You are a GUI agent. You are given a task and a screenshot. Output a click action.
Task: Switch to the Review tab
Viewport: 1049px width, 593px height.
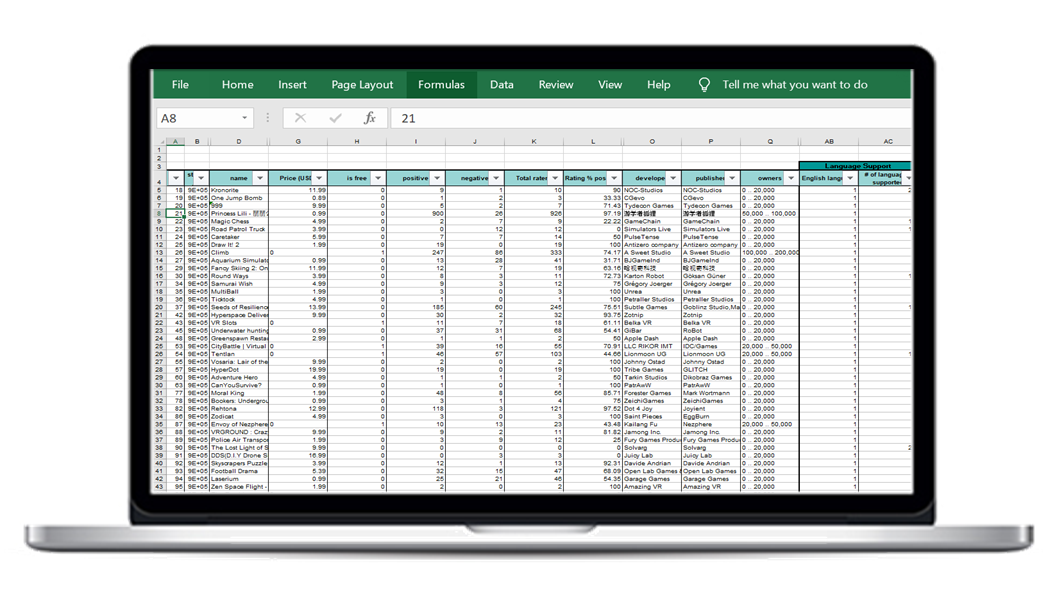click(x=555, y=84)
